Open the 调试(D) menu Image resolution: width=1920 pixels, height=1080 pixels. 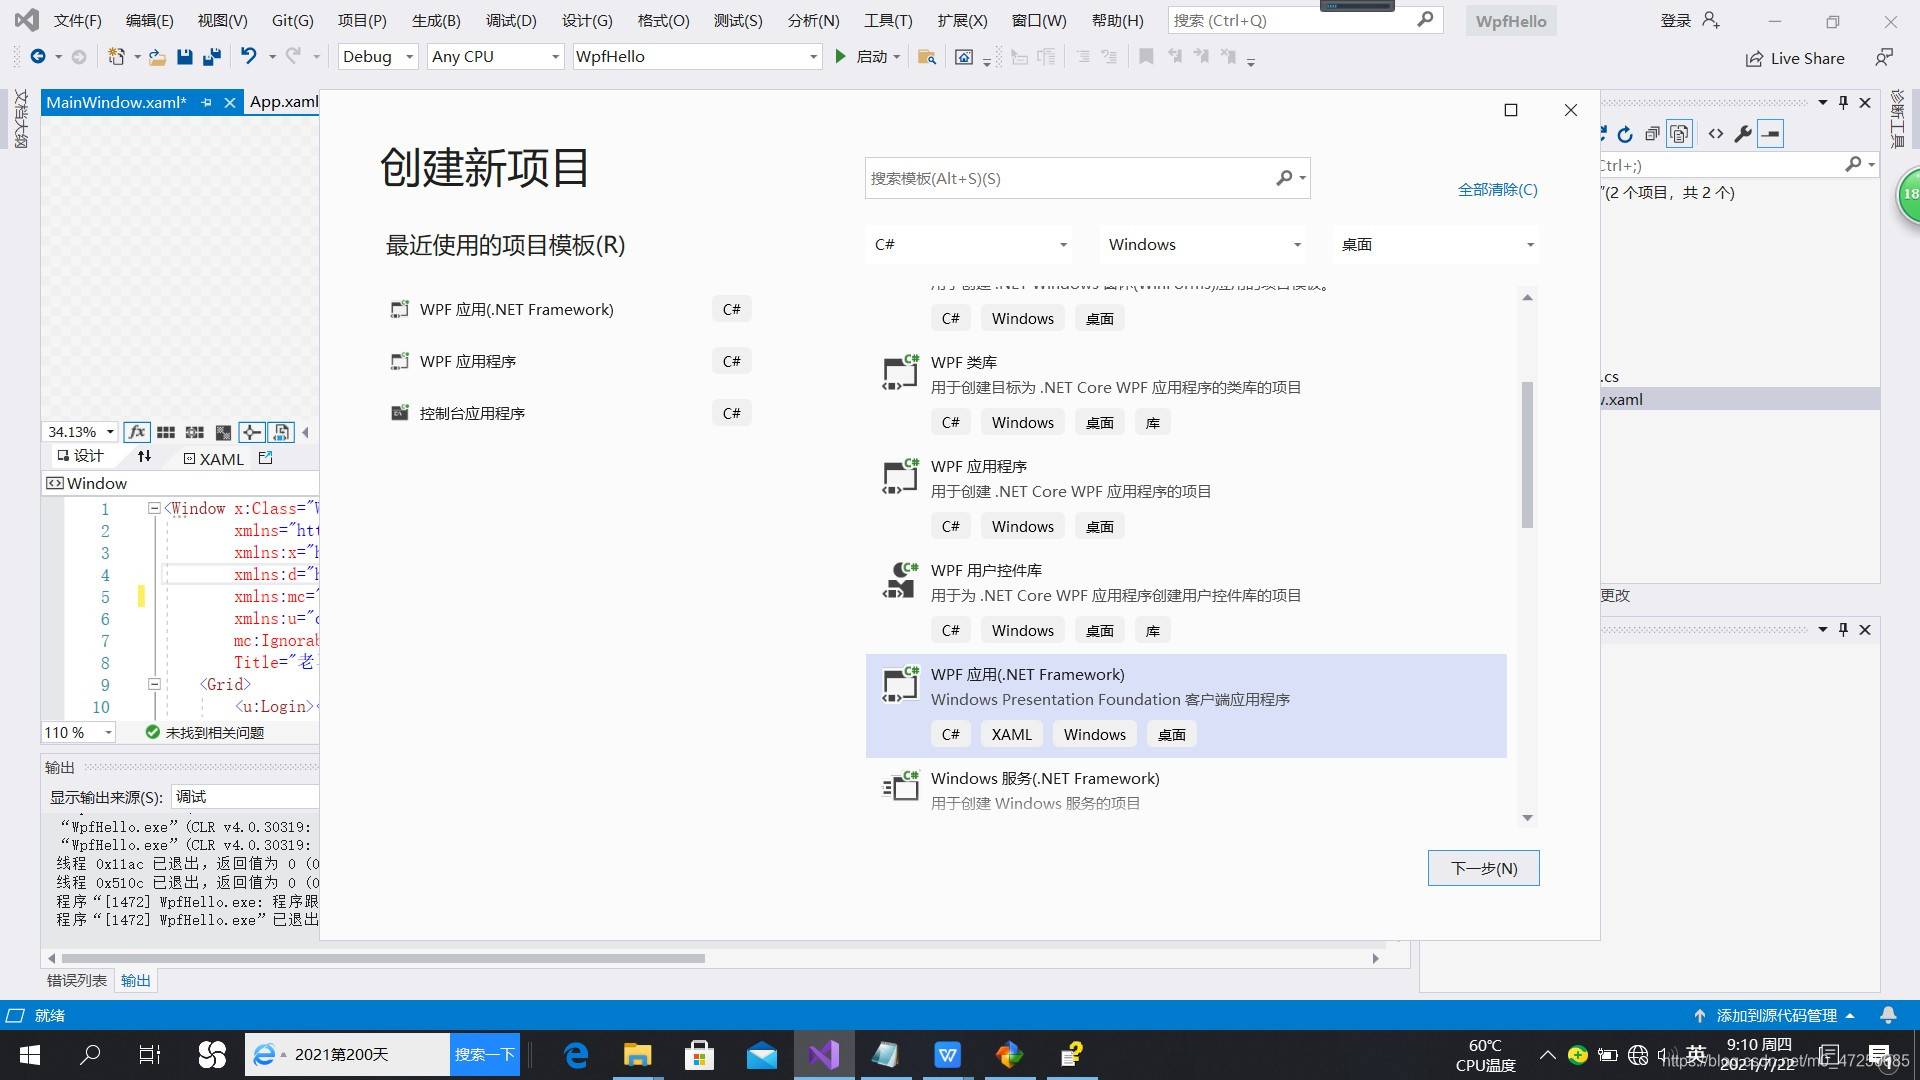[x=510, y=20]
